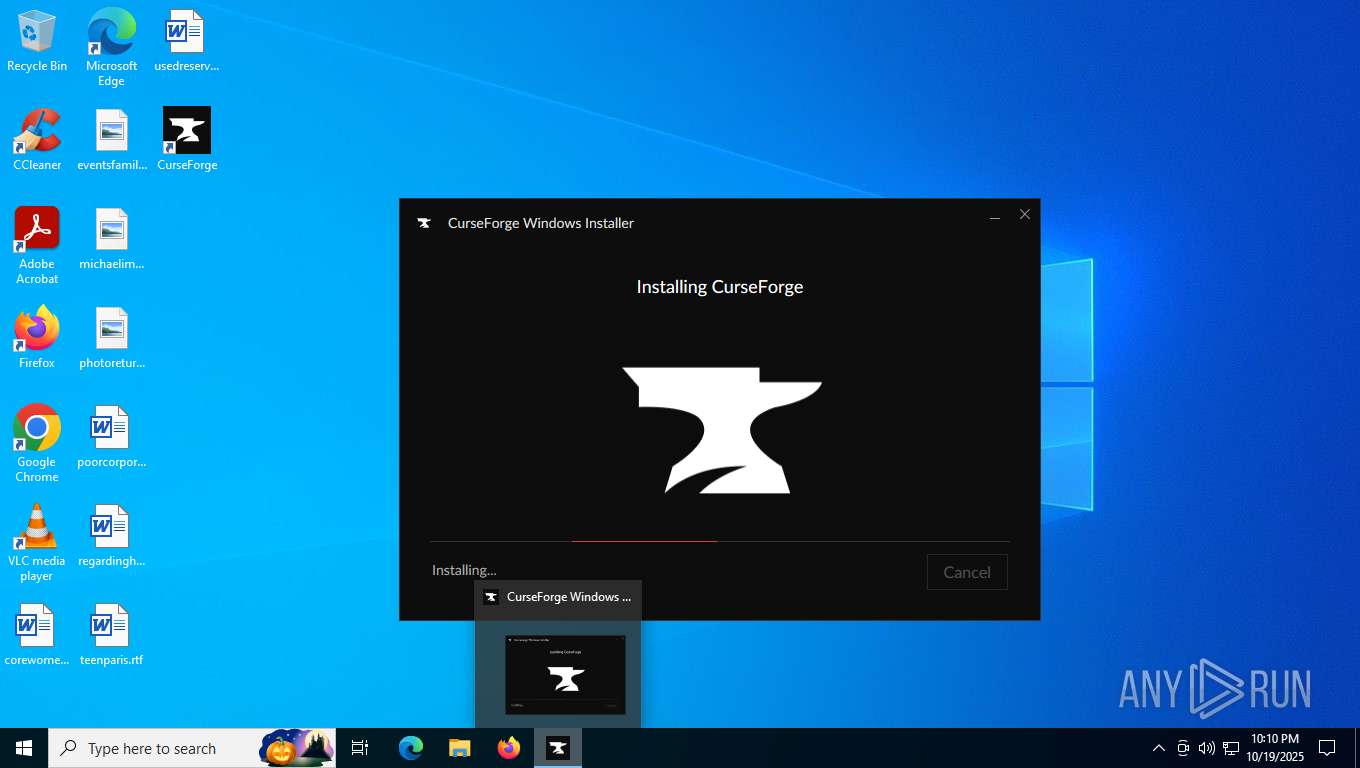Open the Recycle Bin desktop icon
The width and height of the screenshot is (1360, 768).
click(x=37, y=41)
